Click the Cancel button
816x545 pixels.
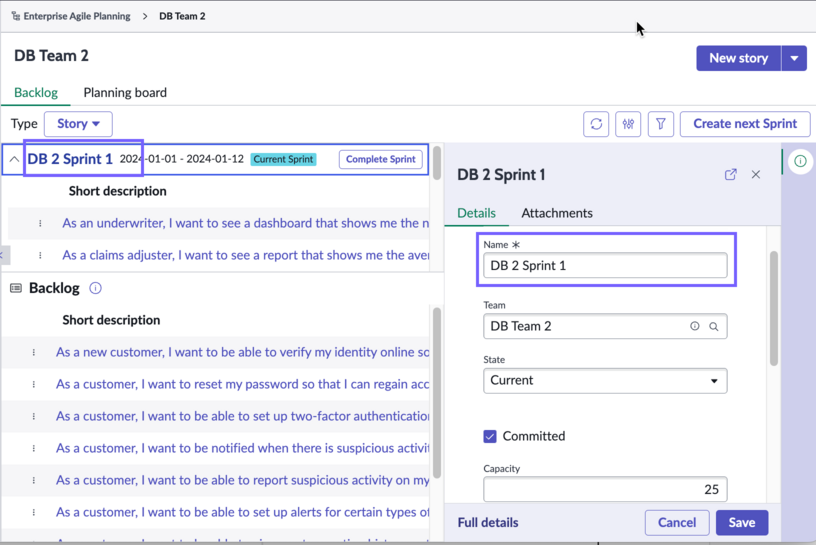pyautogui.click(x=677, y=523)
